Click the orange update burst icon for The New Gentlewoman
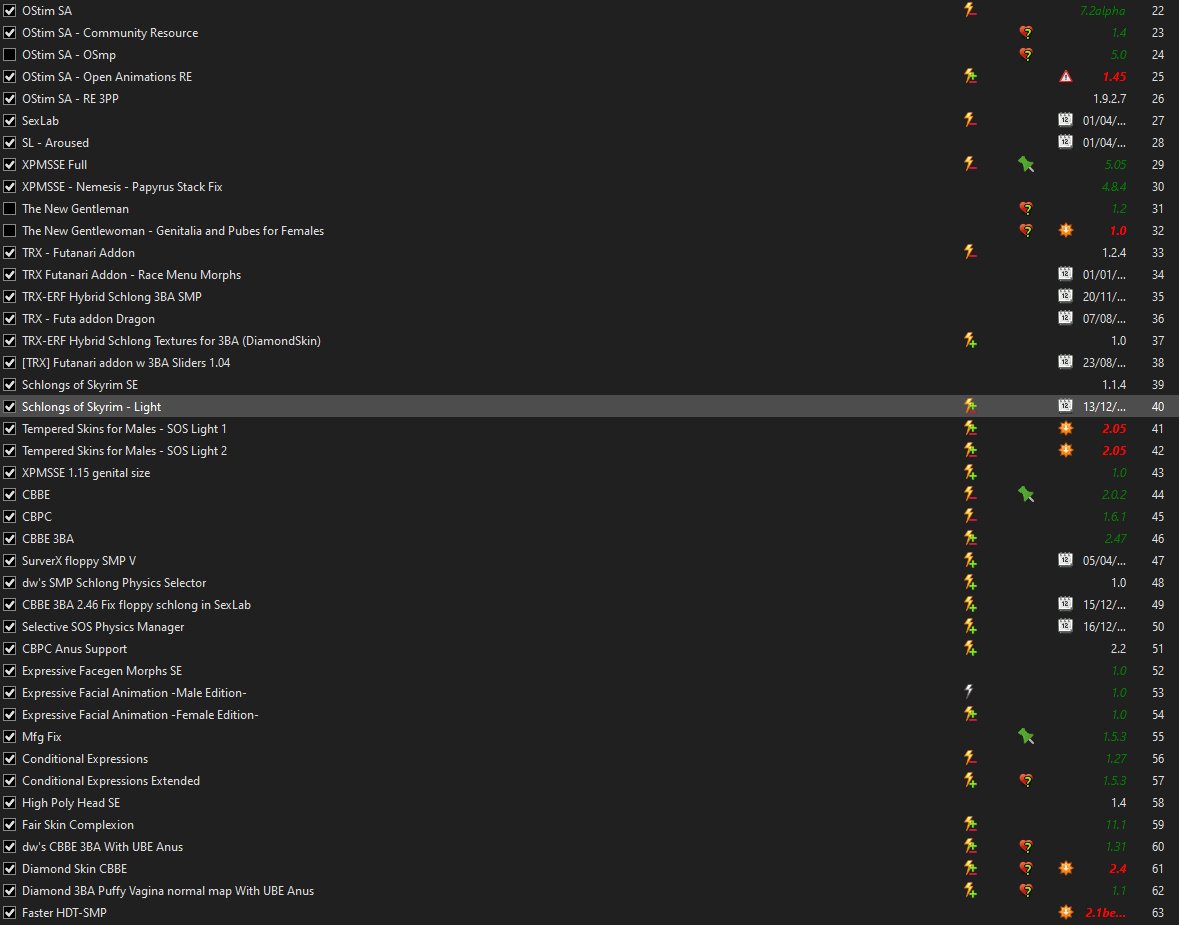 point(1065,230)
